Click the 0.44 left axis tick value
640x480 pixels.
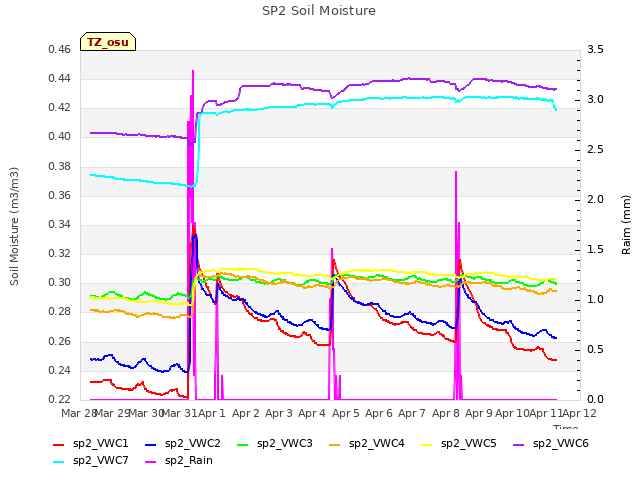60,78
